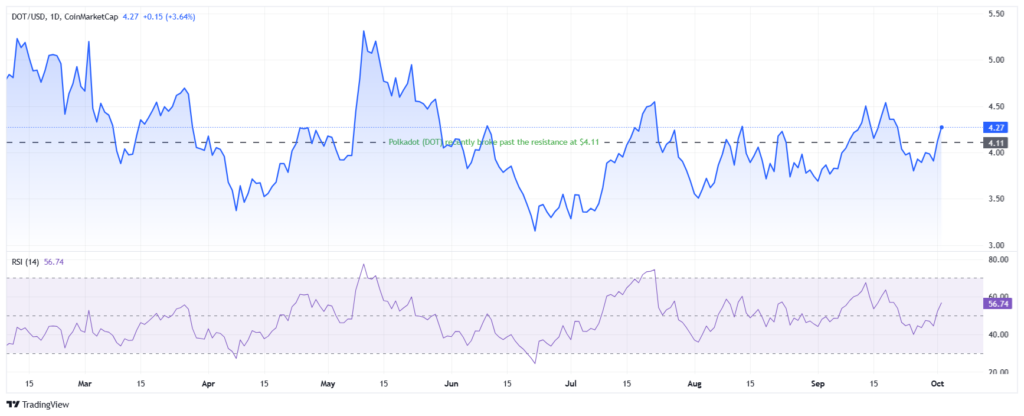Viewport: 1024px width, 416px height.
Task: Click the 4.11 resistance price label
Action: (997, 142)
